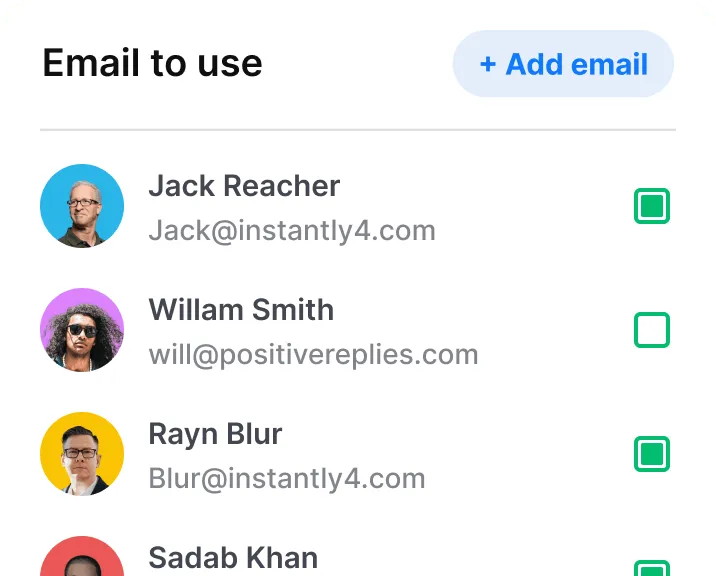Click the will@positivereplies.com address
Screen dimensions: 716x576
pyautogui.click(x=313, y=355)
